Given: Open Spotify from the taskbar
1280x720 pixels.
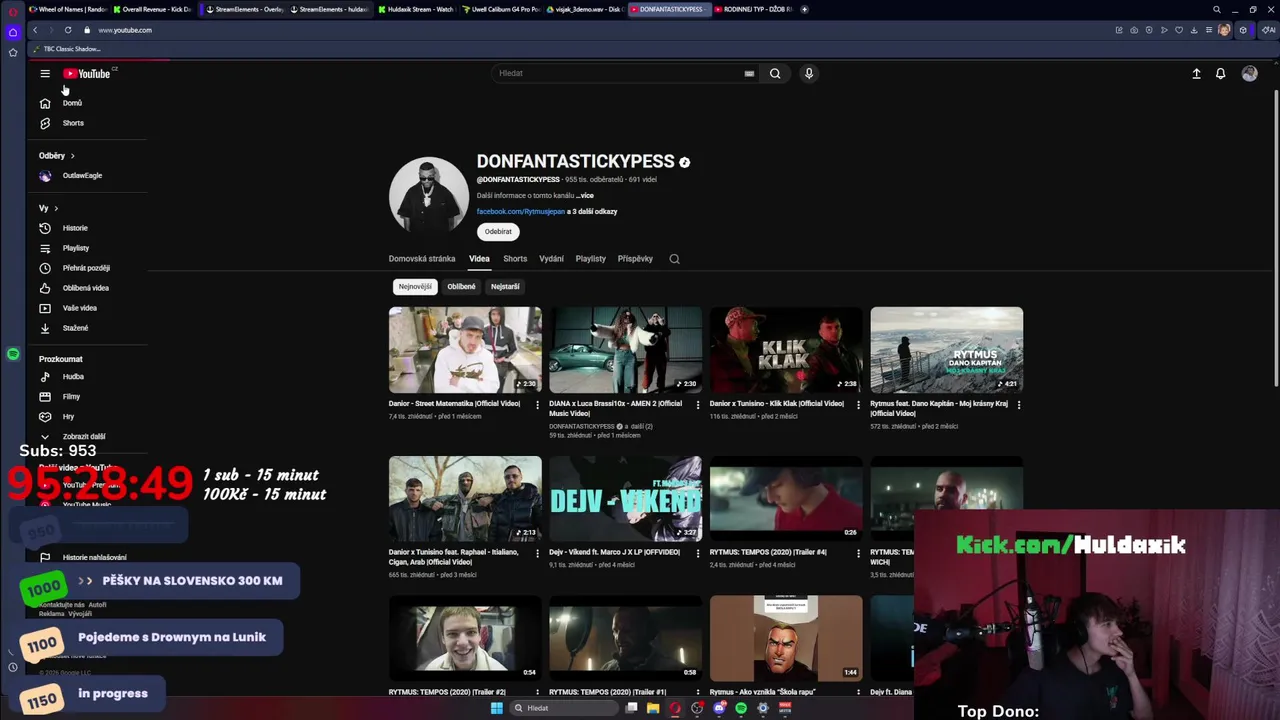Looking at the screenshot, I should tap(741, 708).
